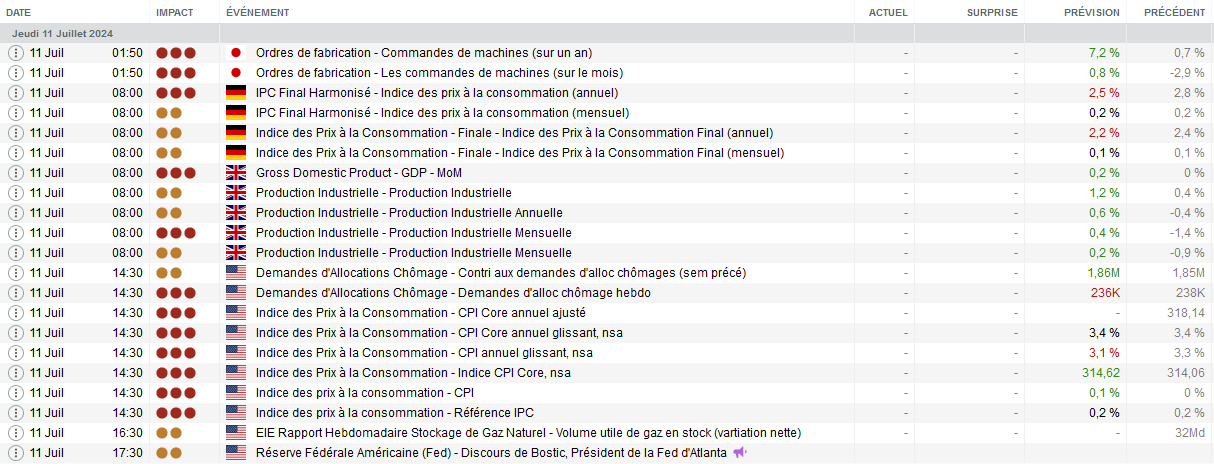This screenshot has width=1214, height=464.
Task: Click US flag next to EIE gas storage report
Action: (x=236, y=433)
